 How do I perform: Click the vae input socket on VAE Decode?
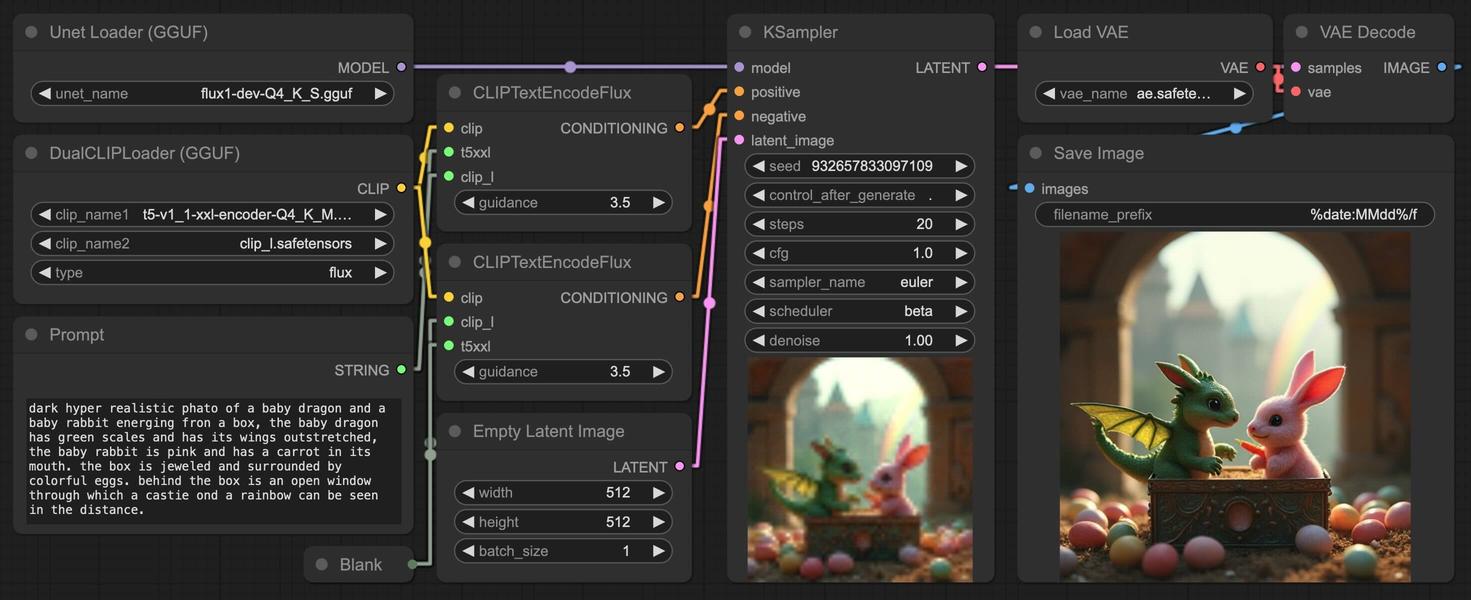click(1296, 91)
